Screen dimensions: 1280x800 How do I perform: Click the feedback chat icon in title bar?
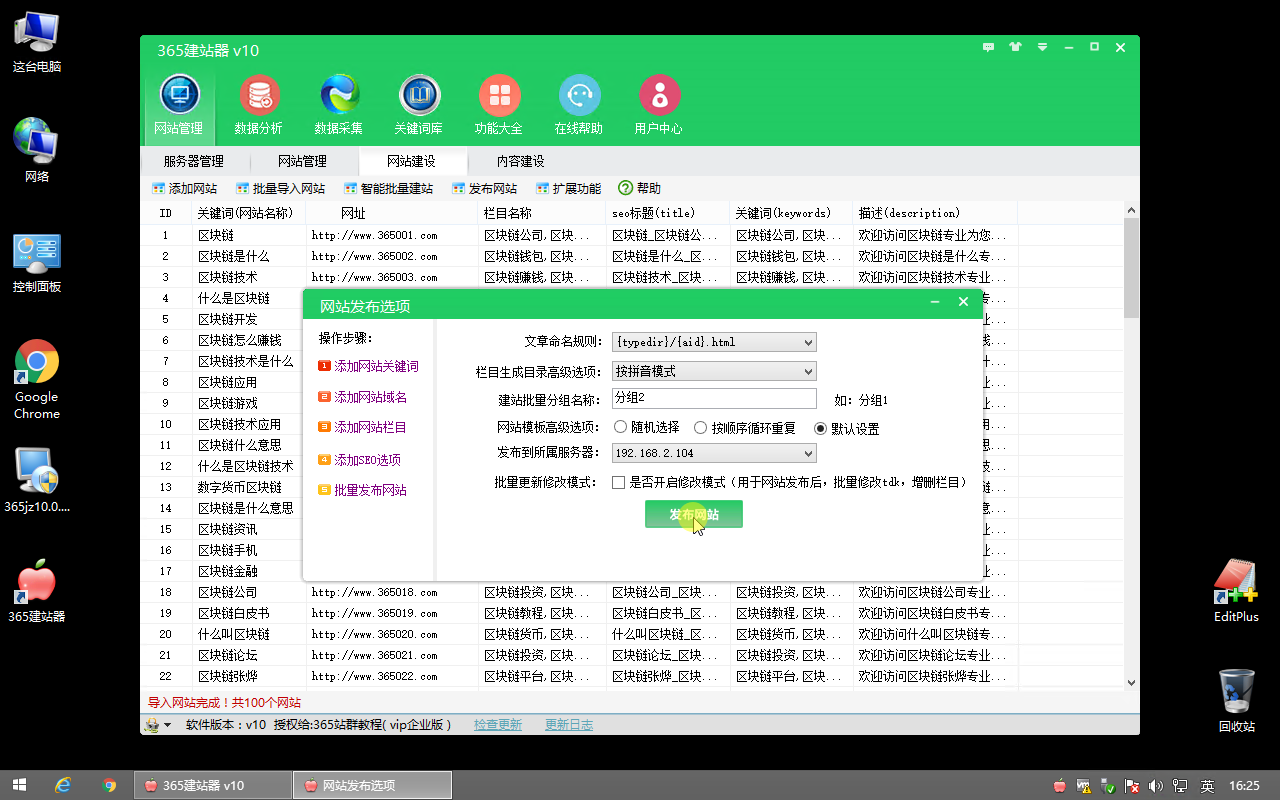point(989,47)
